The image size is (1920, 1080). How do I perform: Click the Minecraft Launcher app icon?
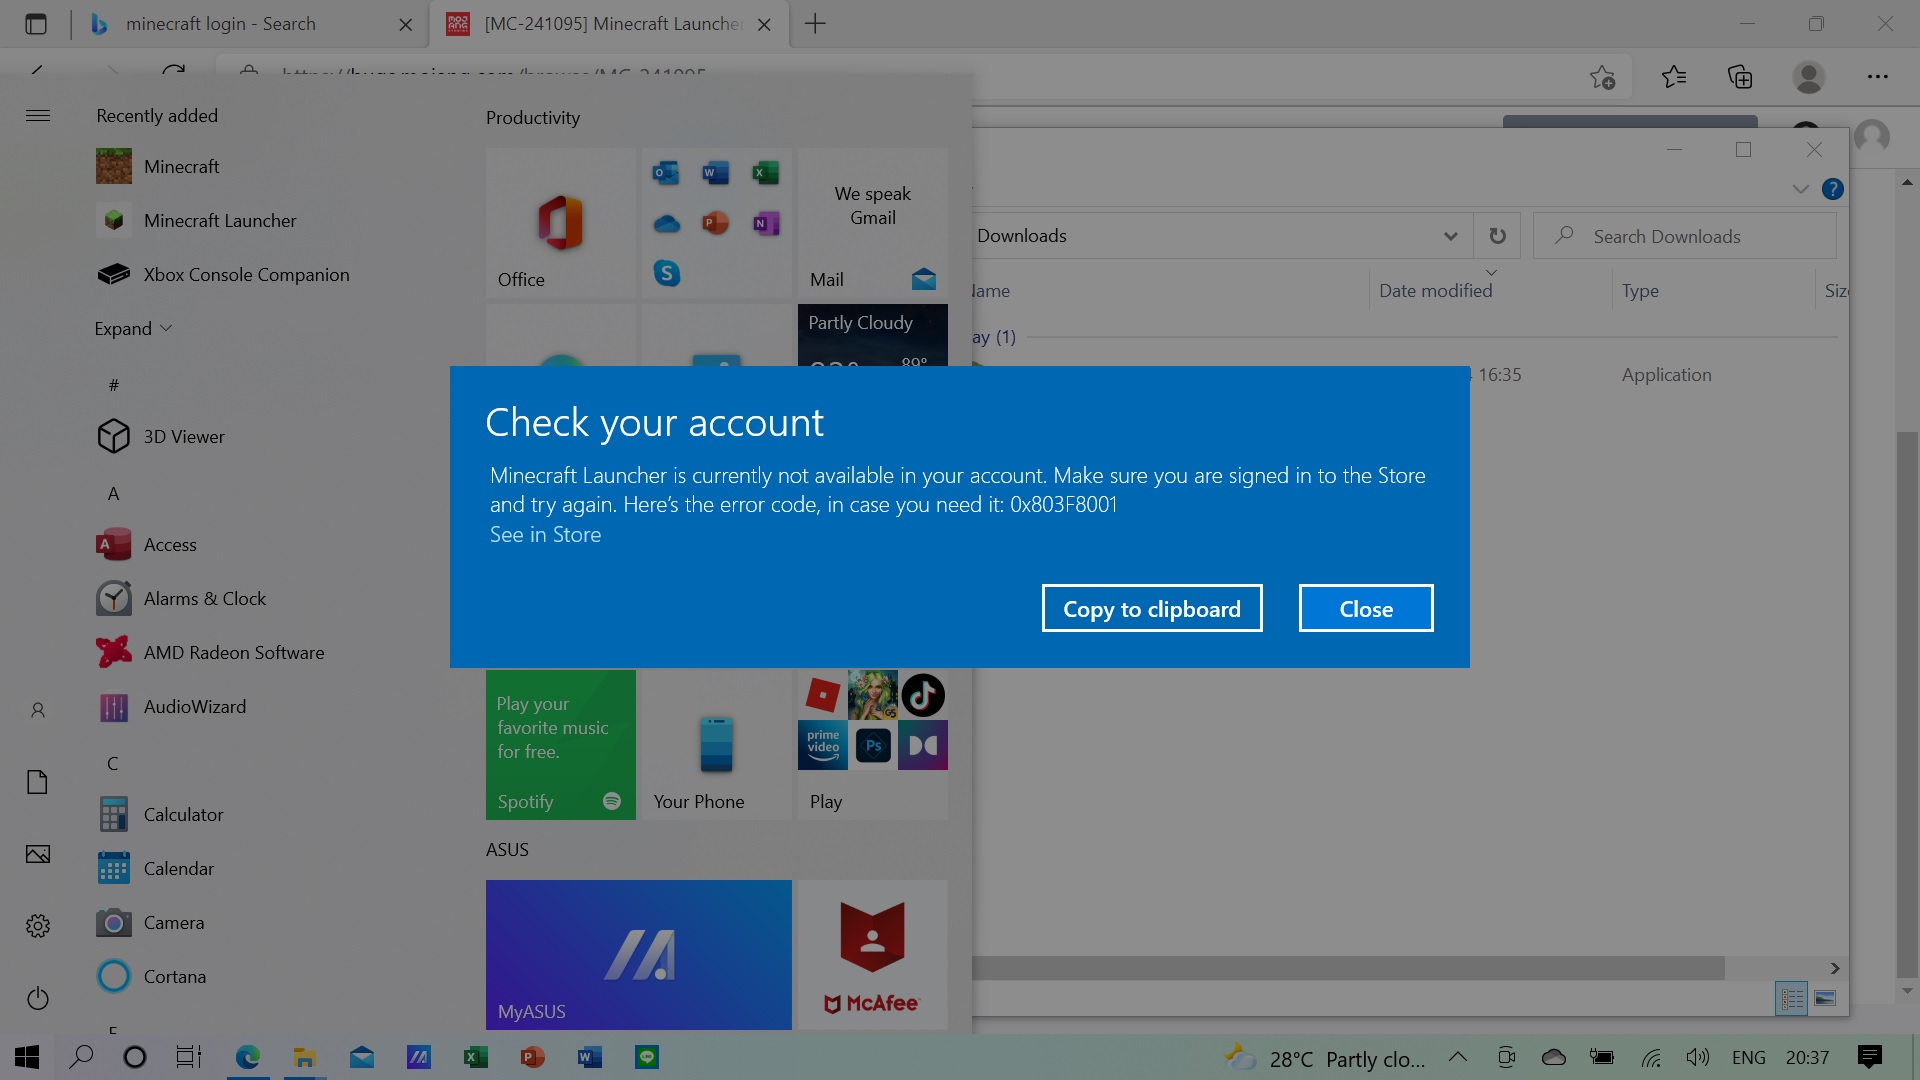[x=114, y=220]
